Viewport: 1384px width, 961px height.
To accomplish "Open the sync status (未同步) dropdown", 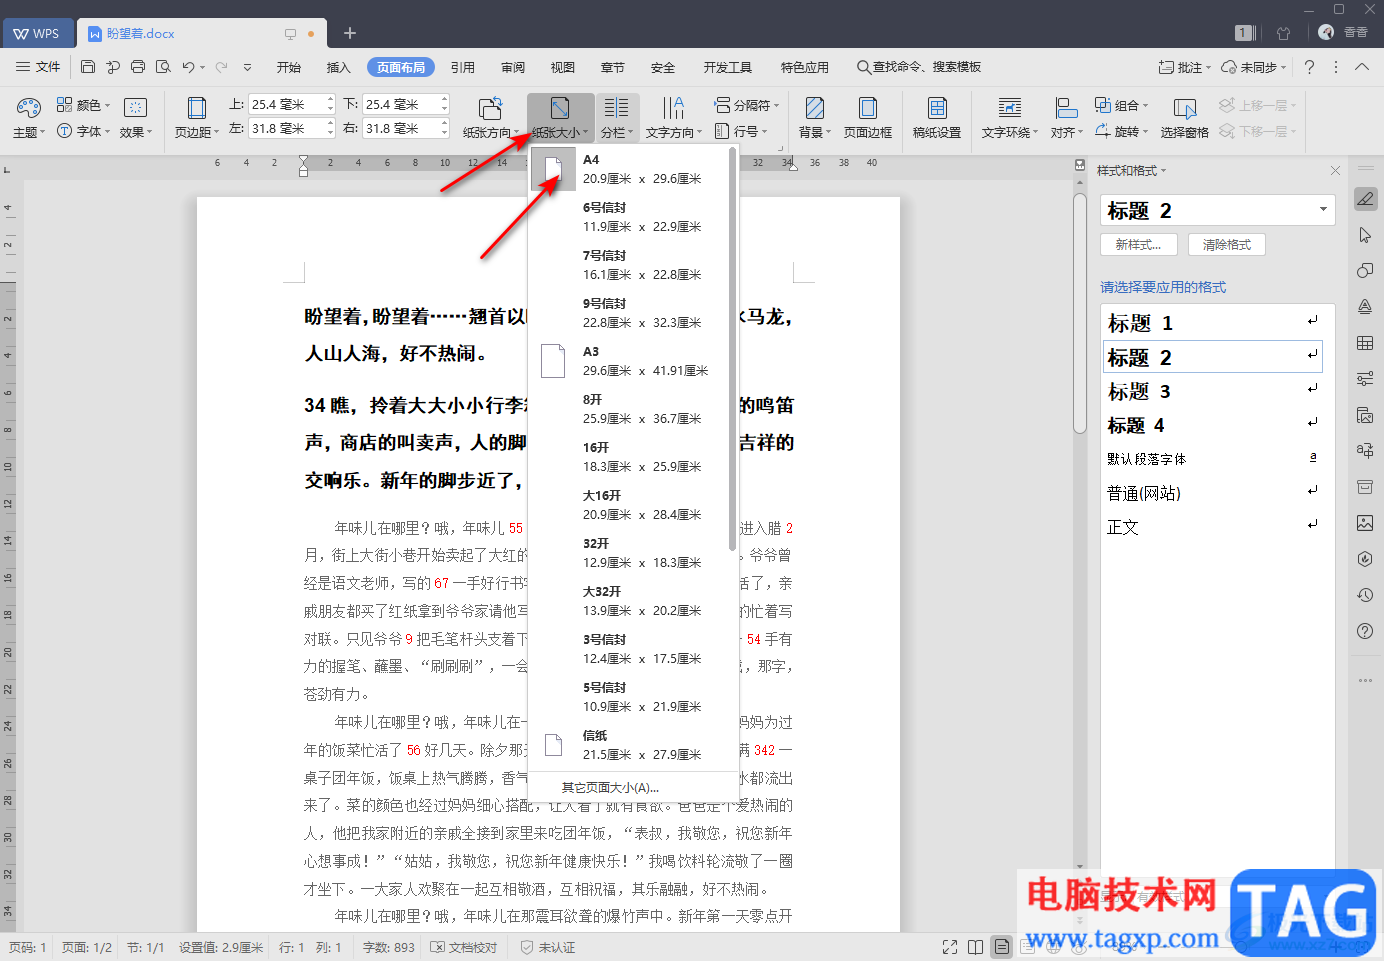I will (1255, 67).
